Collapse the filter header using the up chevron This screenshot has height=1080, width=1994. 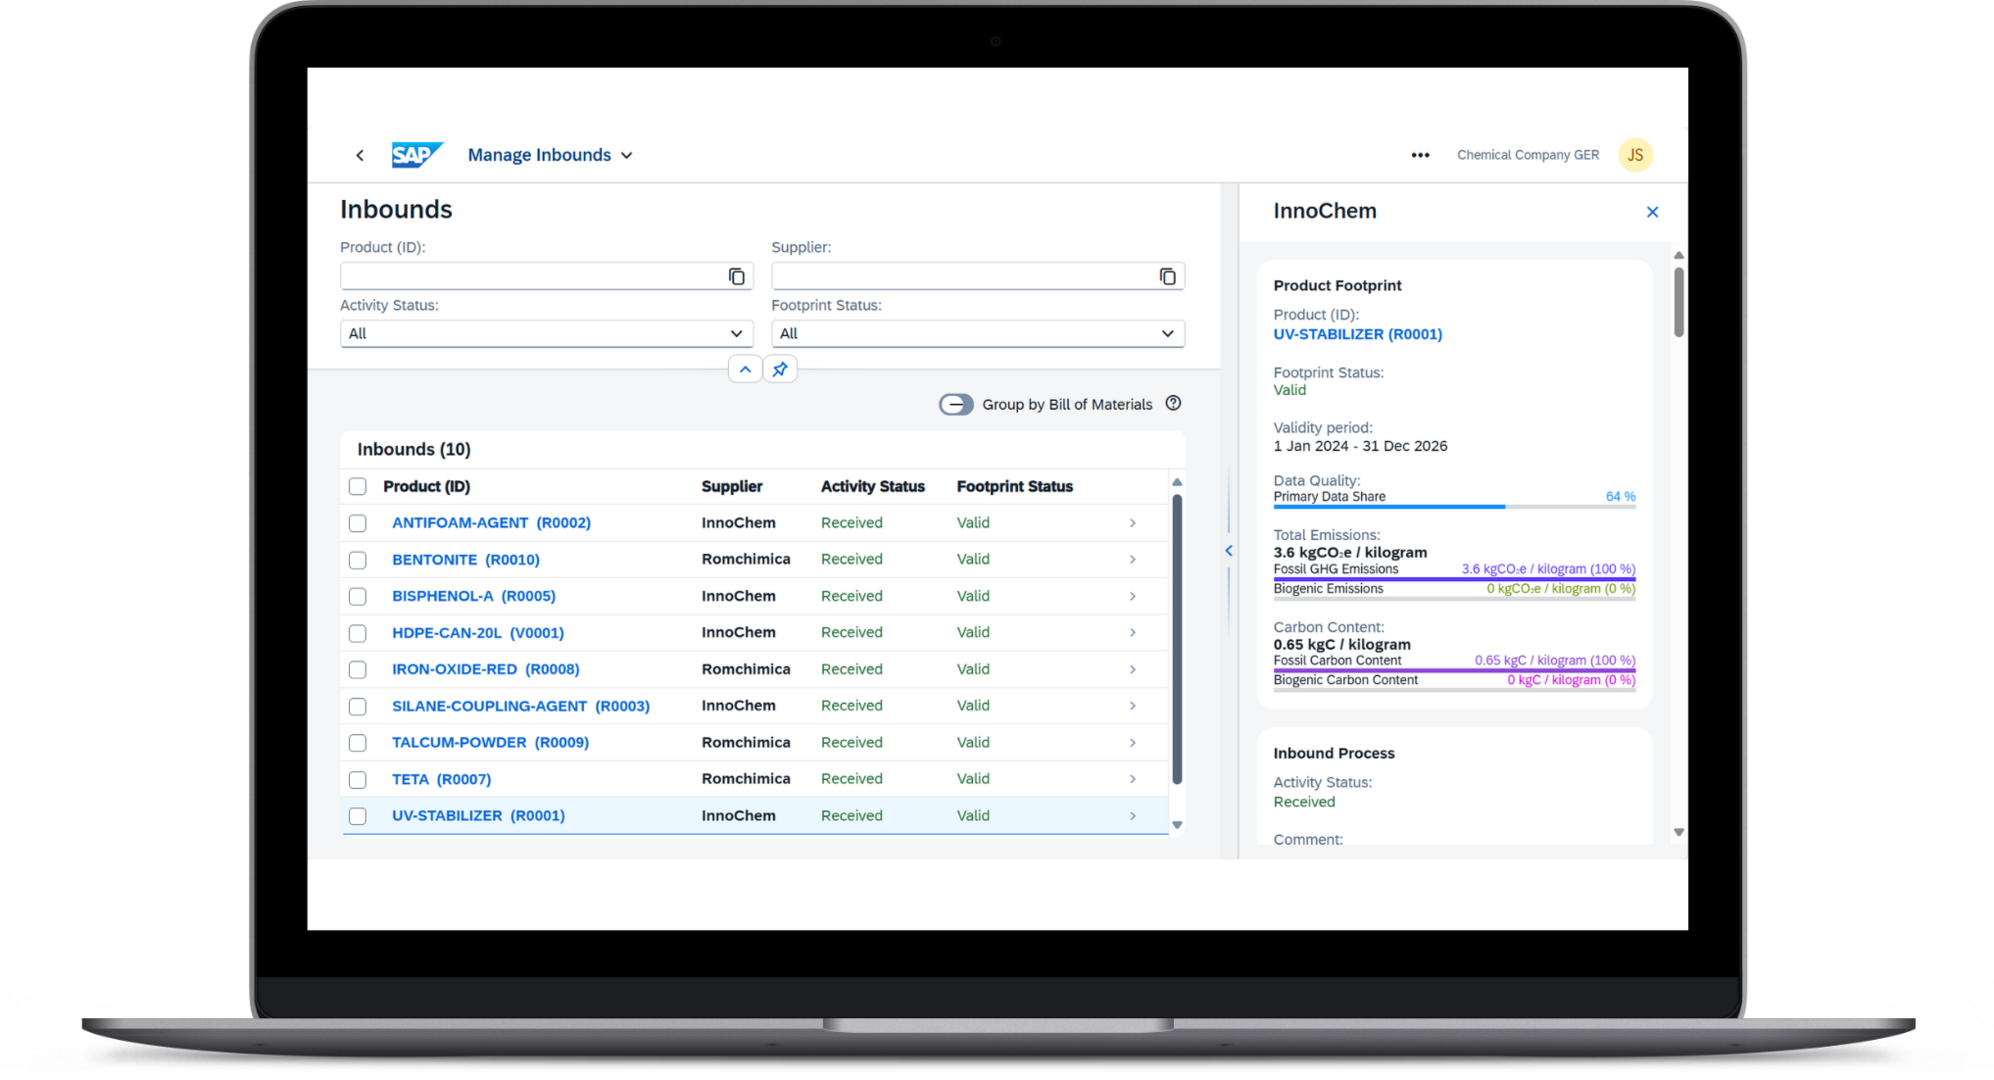[745, 370]
